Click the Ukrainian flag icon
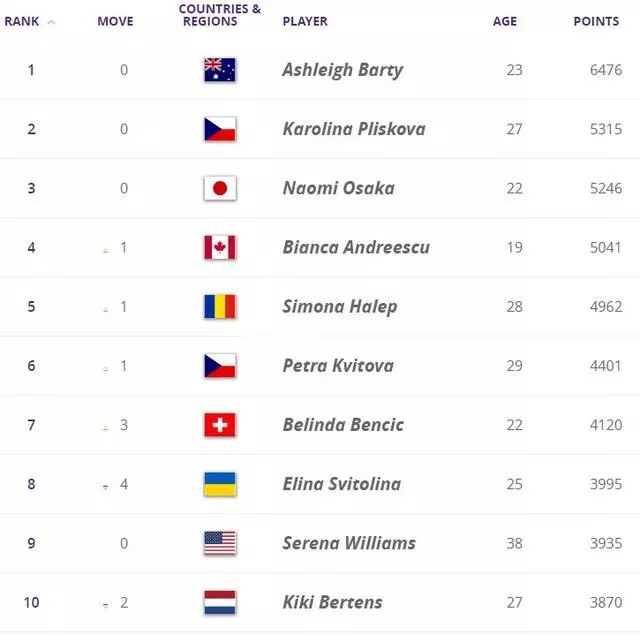 coord(220,484)
